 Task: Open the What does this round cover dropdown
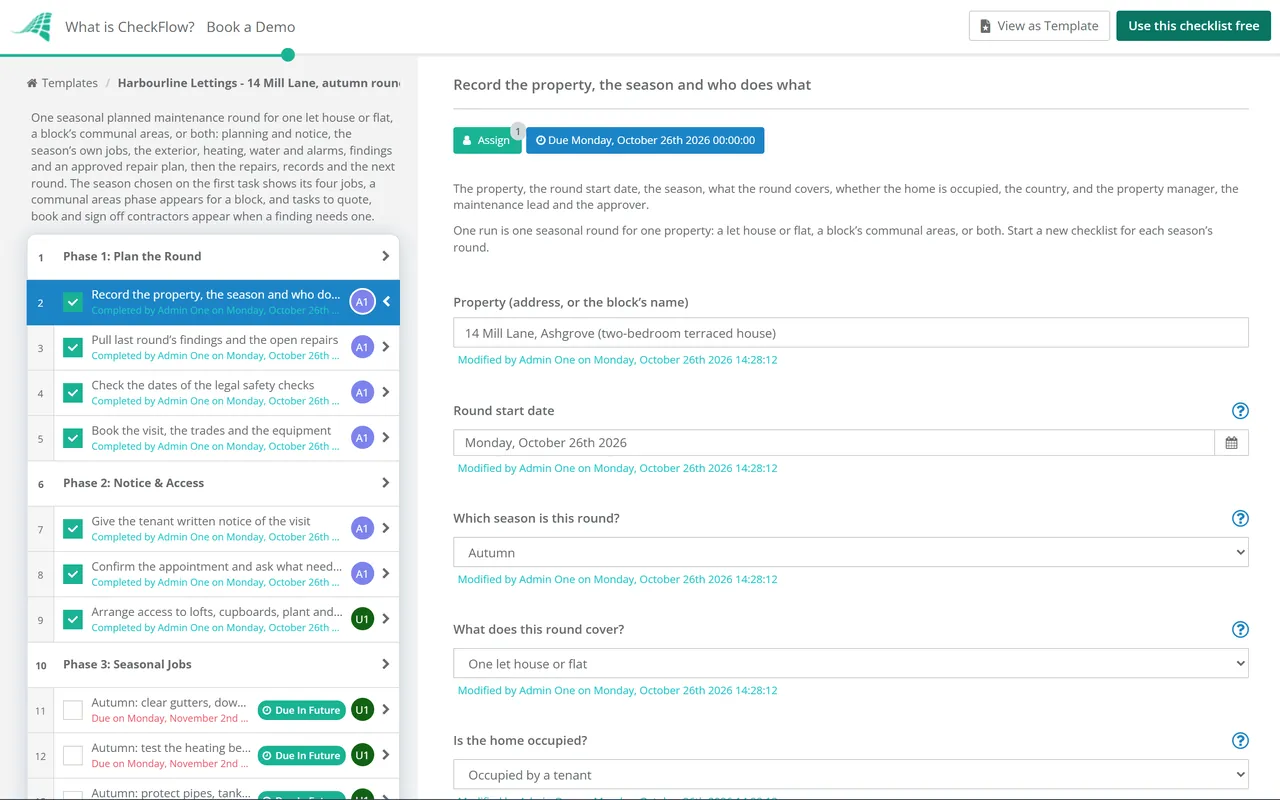tap(851, 664)
